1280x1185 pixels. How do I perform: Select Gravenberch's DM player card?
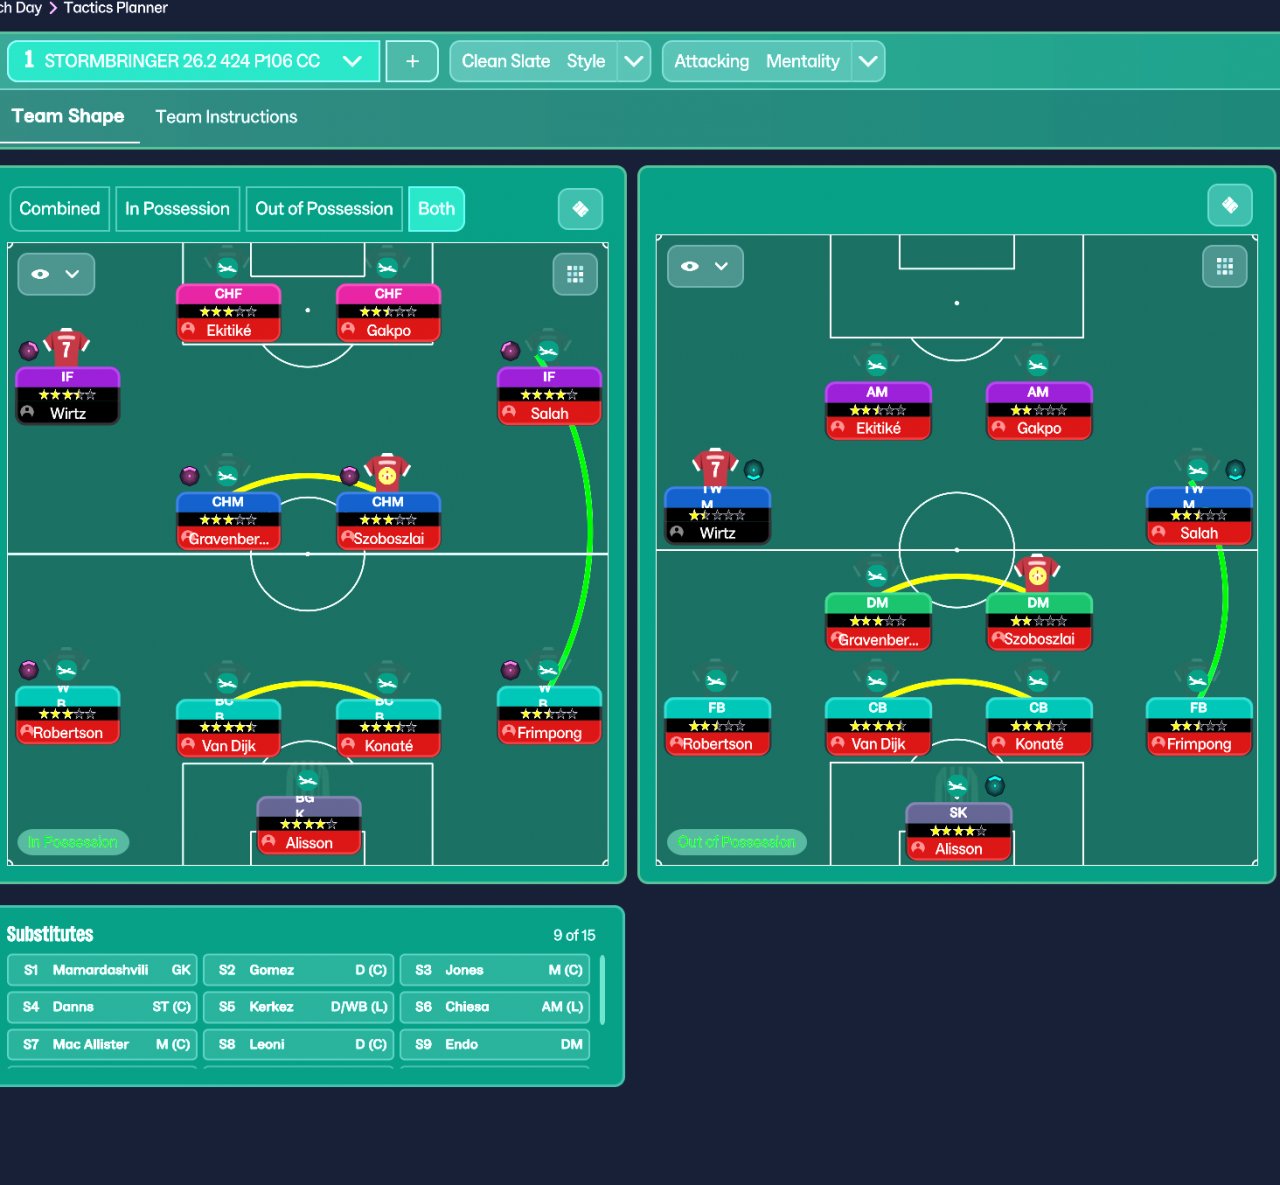878,622
